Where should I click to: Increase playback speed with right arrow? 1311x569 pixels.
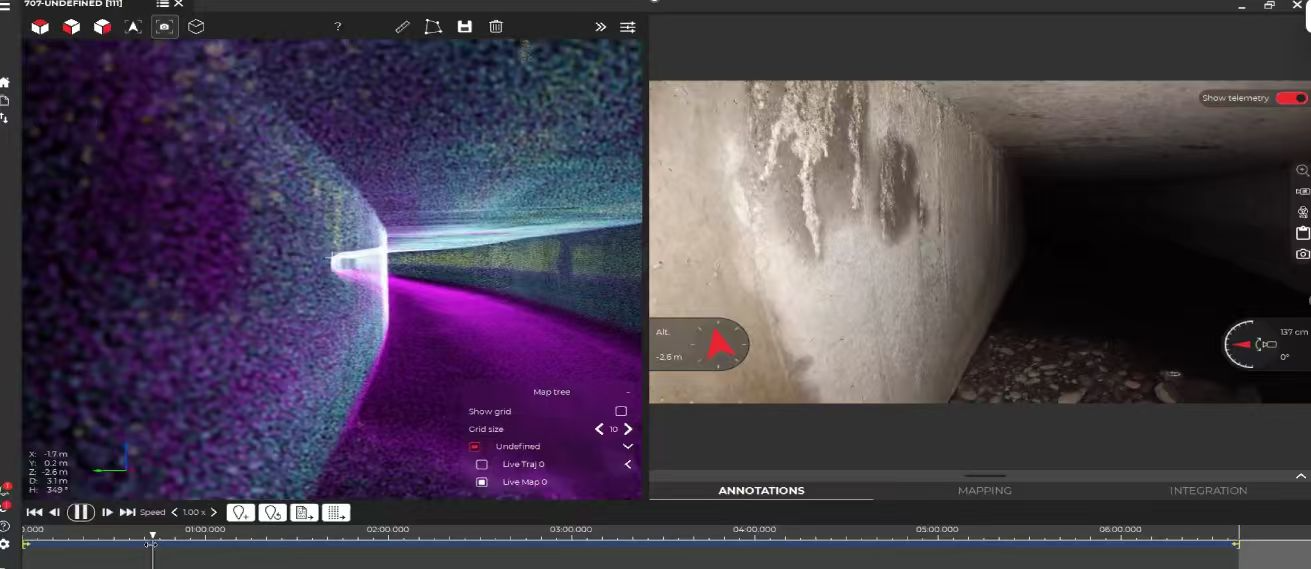[x=213, y=512]
